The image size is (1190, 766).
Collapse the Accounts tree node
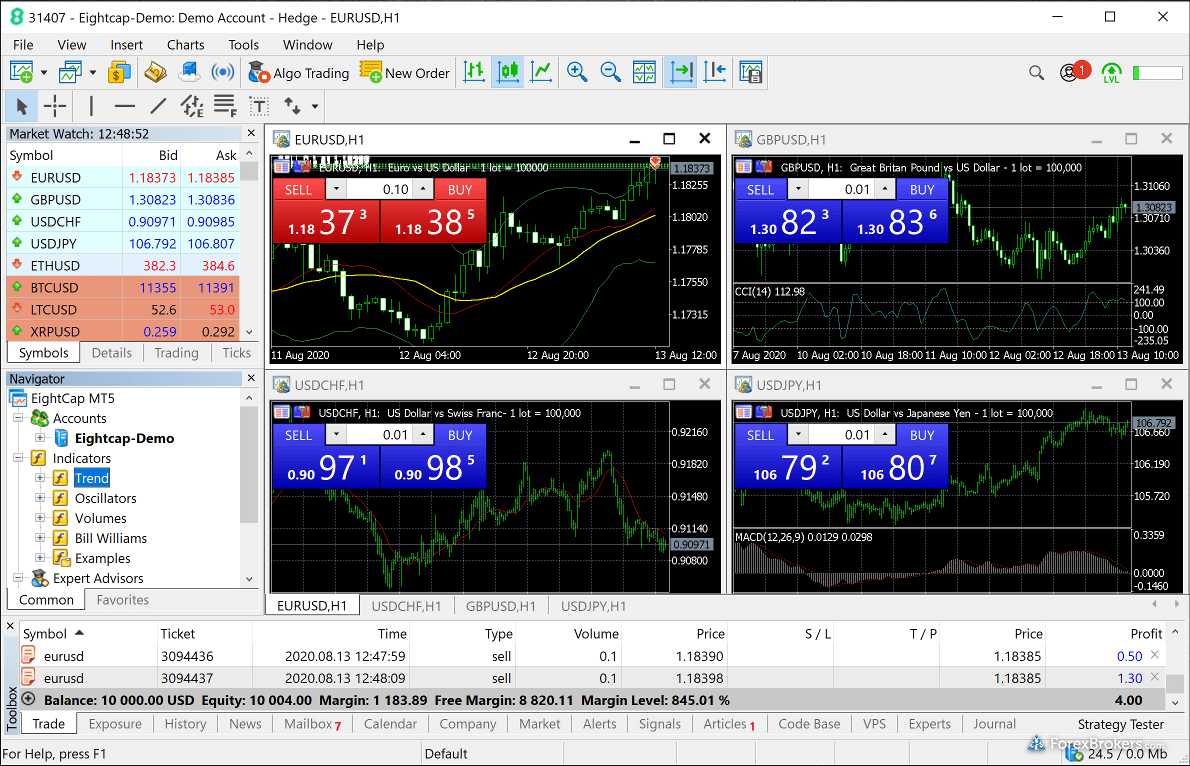pos(18,418)
